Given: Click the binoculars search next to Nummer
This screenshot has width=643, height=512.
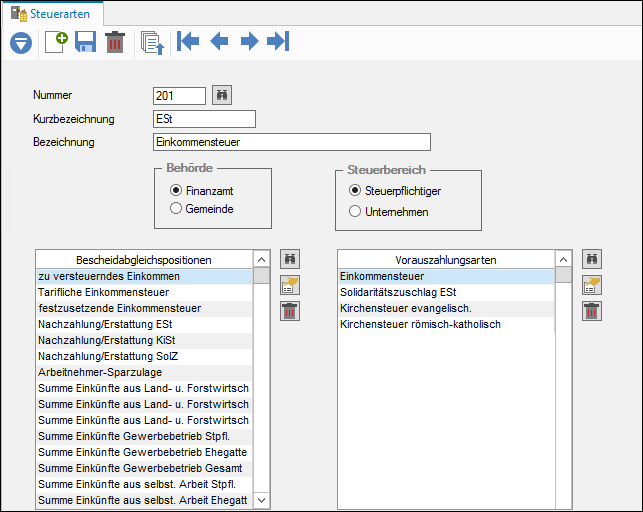Looking at the screenshot, I should 222,95.
